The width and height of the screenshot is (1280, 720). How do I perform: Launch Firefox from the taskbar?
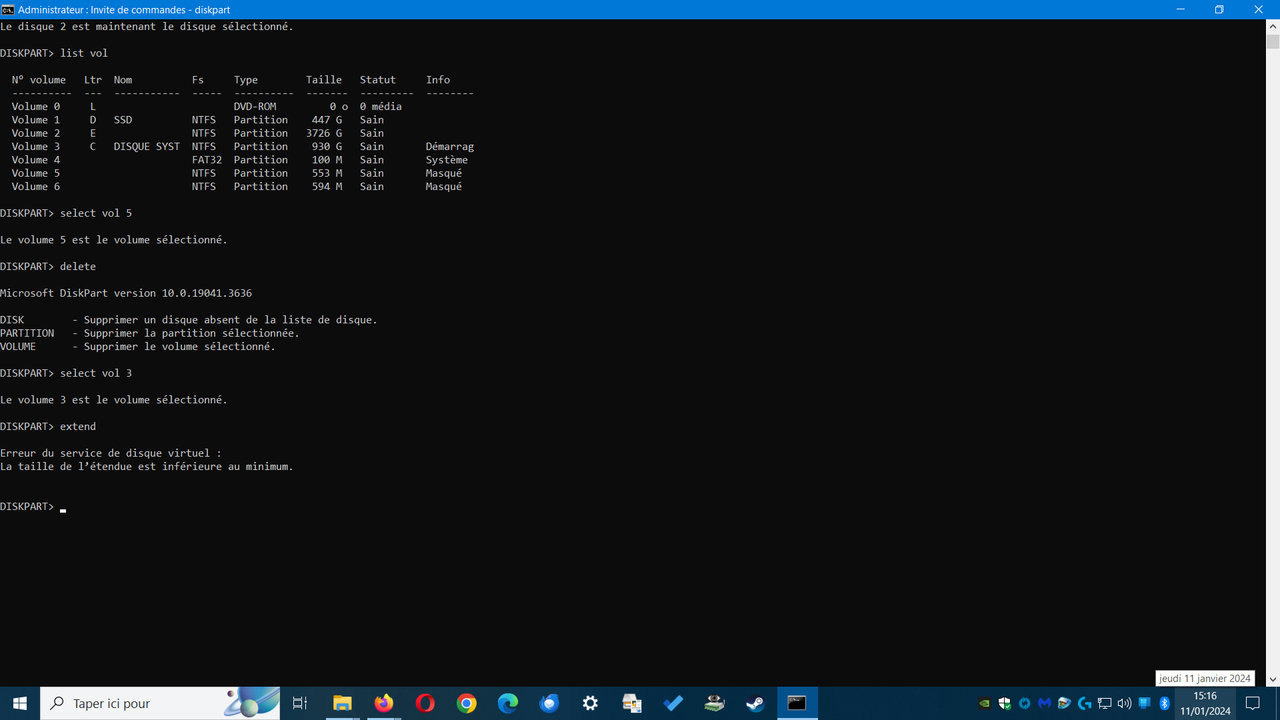pos(383,703)
